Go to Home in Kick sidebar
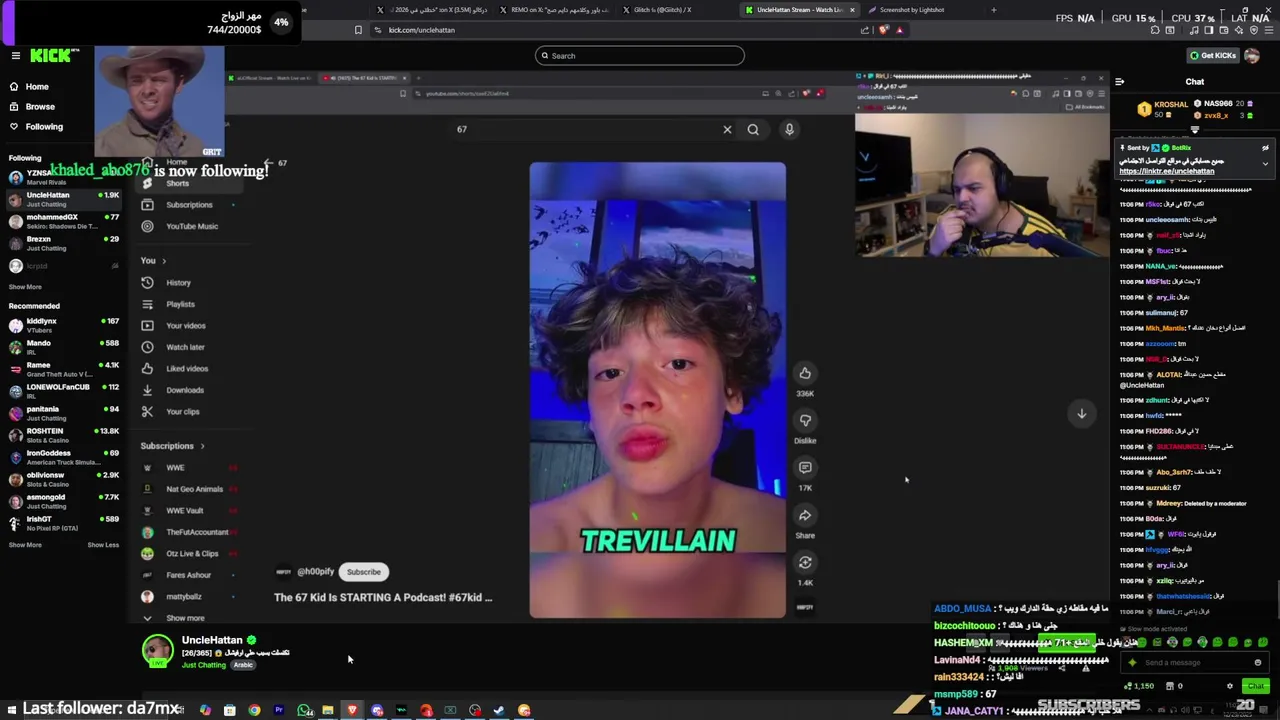1280x720 pixels. click(x=37, y=87)
